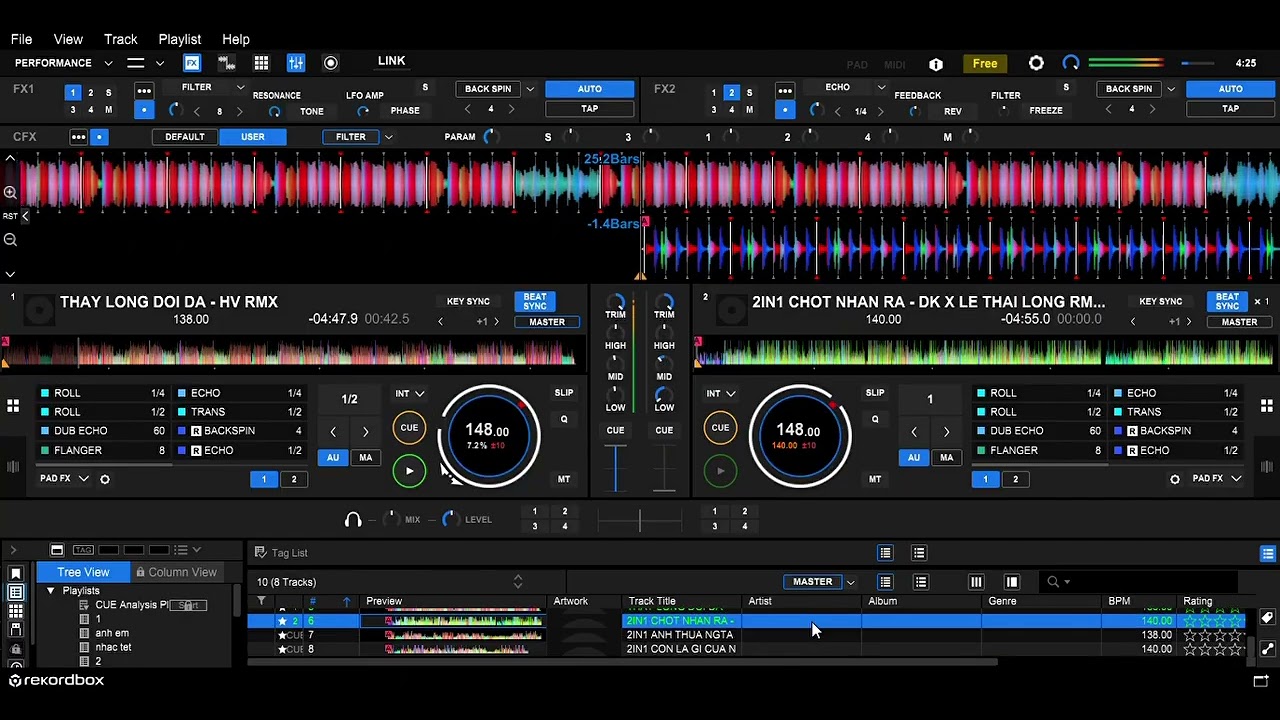Viewport: 1280px width, 720px height.
Task: Collapse the Playlists tree node
Action: 51,591
